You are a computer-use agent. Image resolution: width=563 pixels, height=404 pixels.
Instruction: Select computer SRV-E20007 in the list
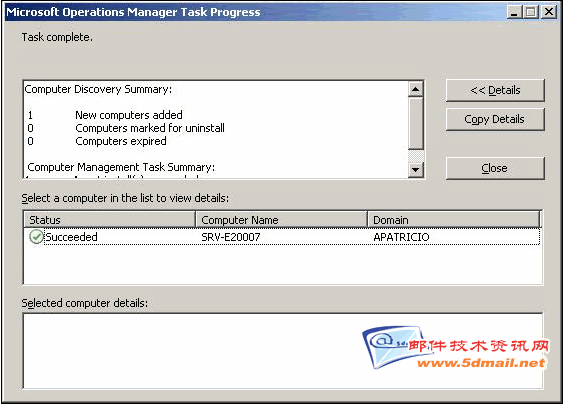pos(231,237)
